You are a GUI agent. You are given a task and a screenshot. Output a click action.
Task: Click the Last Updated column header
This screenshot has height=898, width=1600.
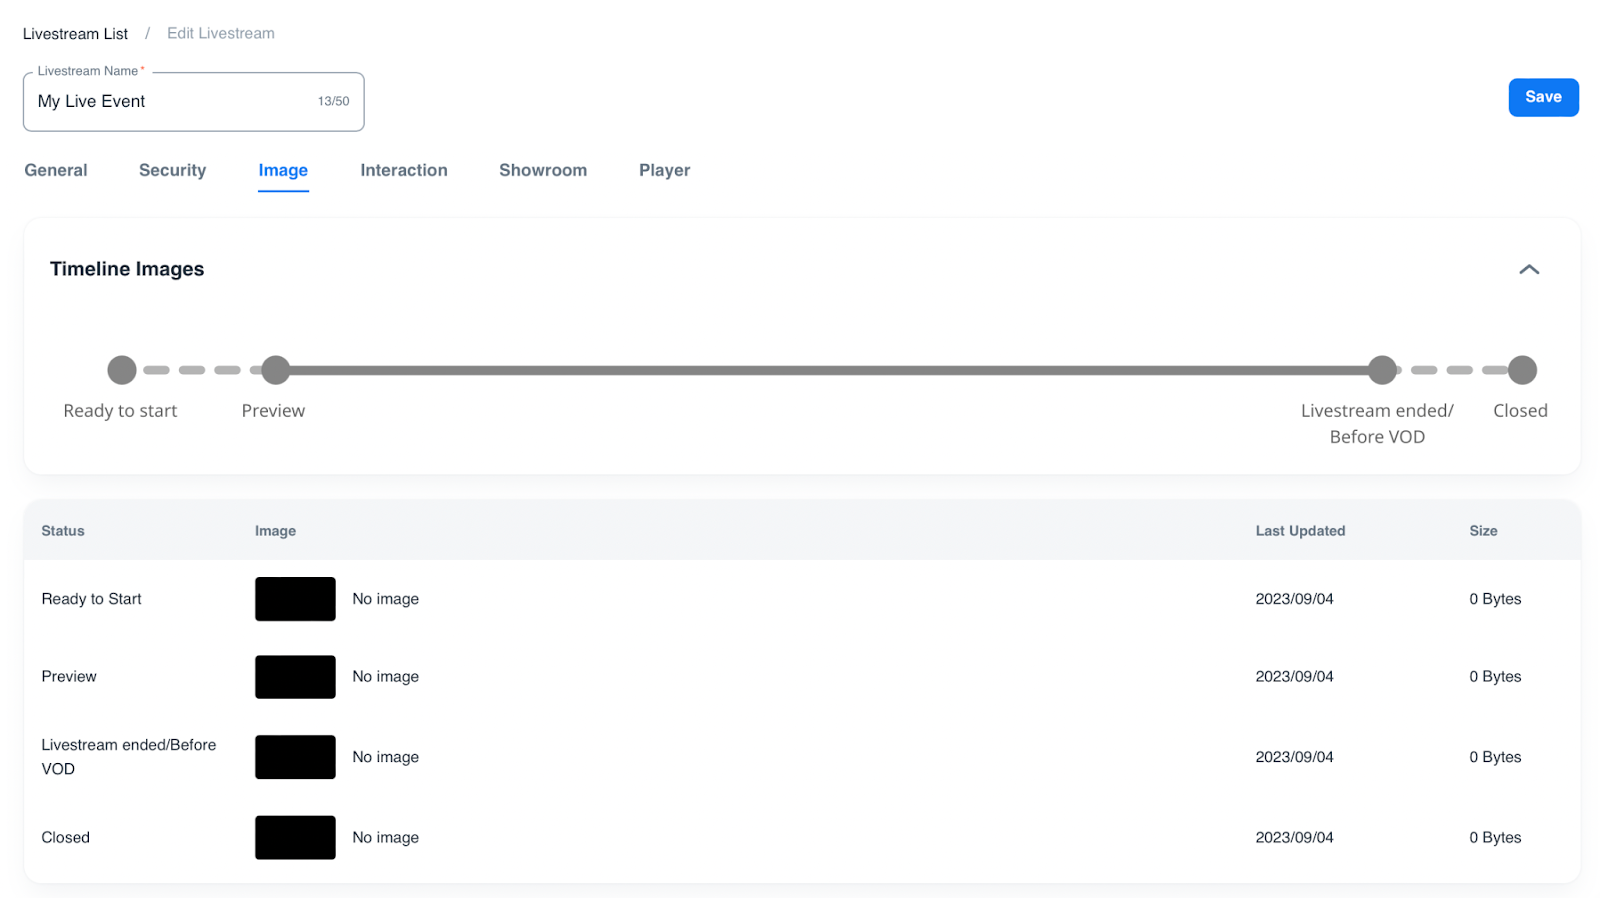[1300, 531]
